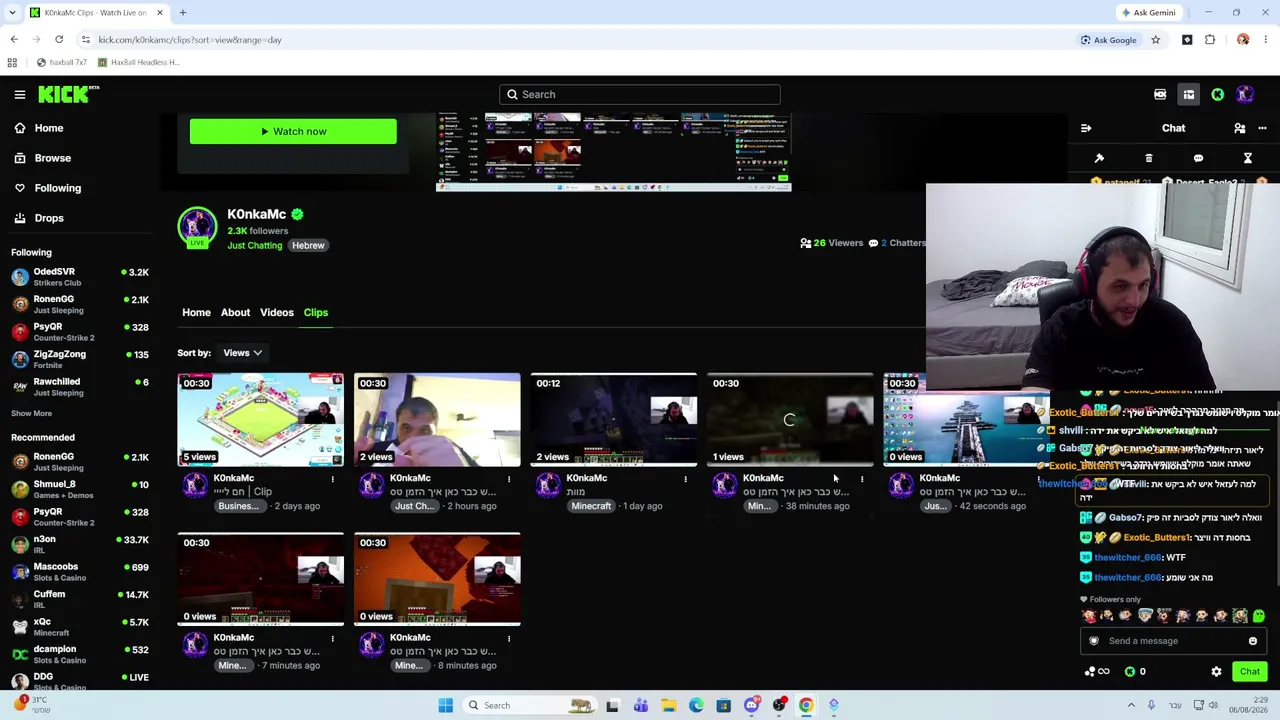
Task: Click the creator dashboard camera icon in header
Action: click(1160, 94)
